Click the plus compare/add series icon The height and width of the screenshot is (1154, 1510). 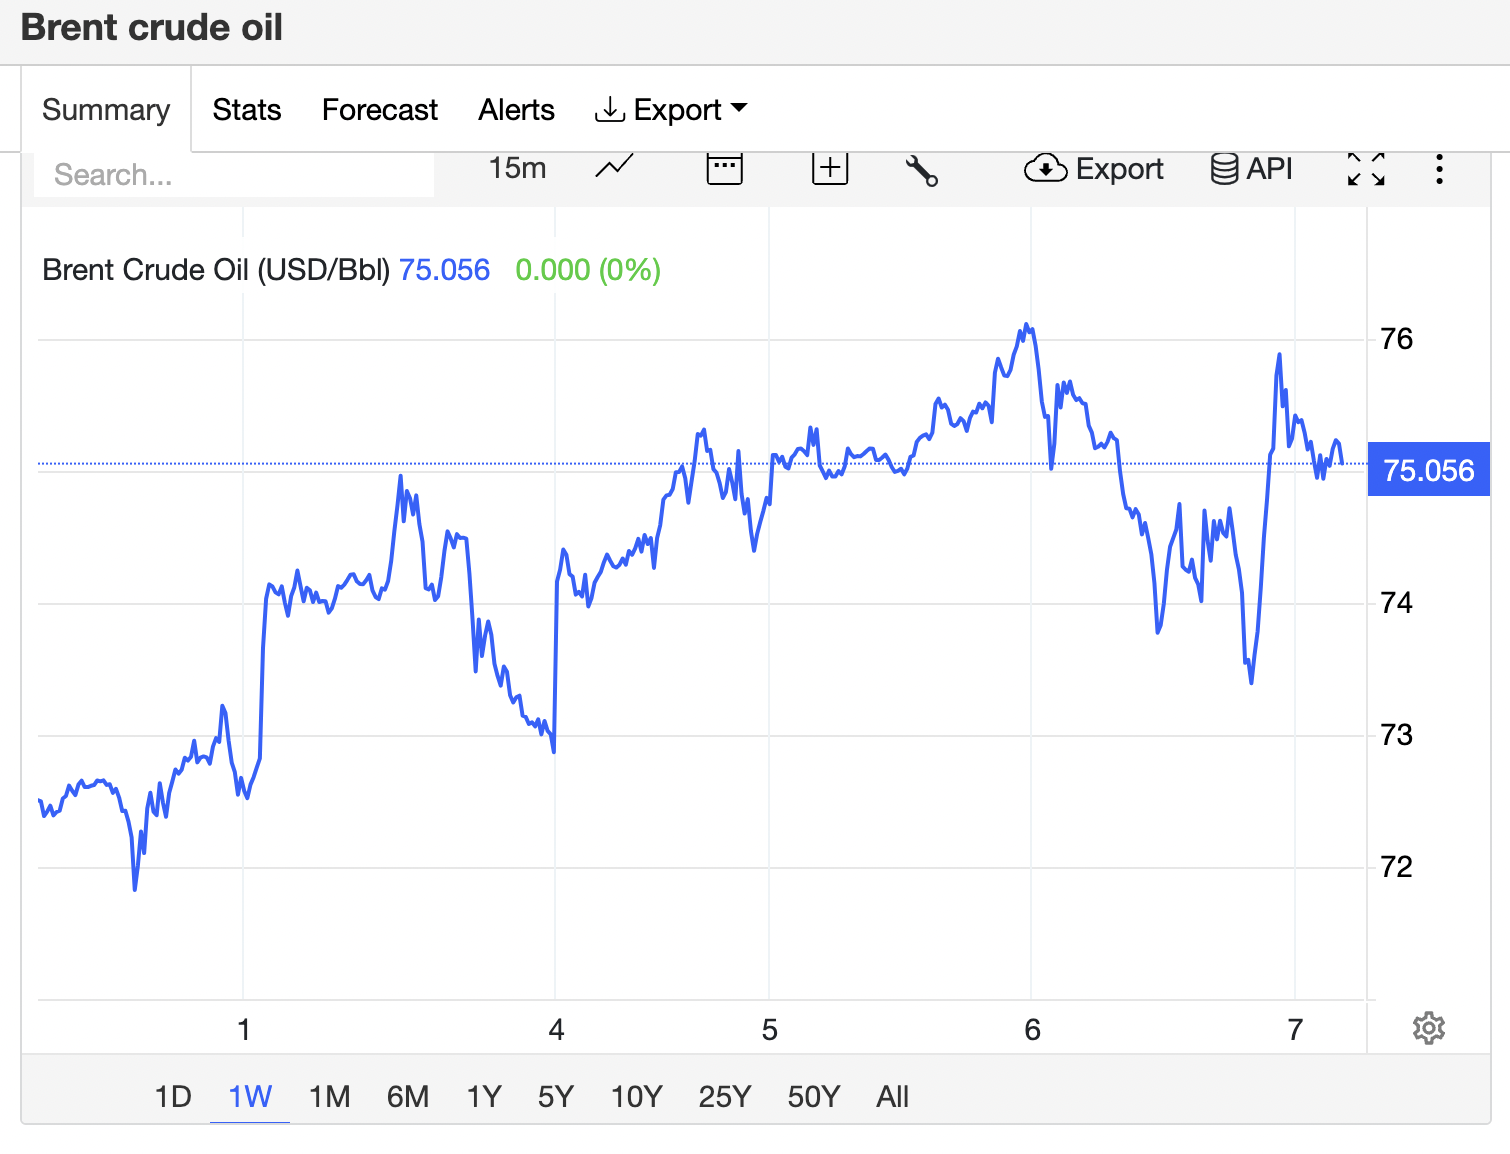(830, 169)
